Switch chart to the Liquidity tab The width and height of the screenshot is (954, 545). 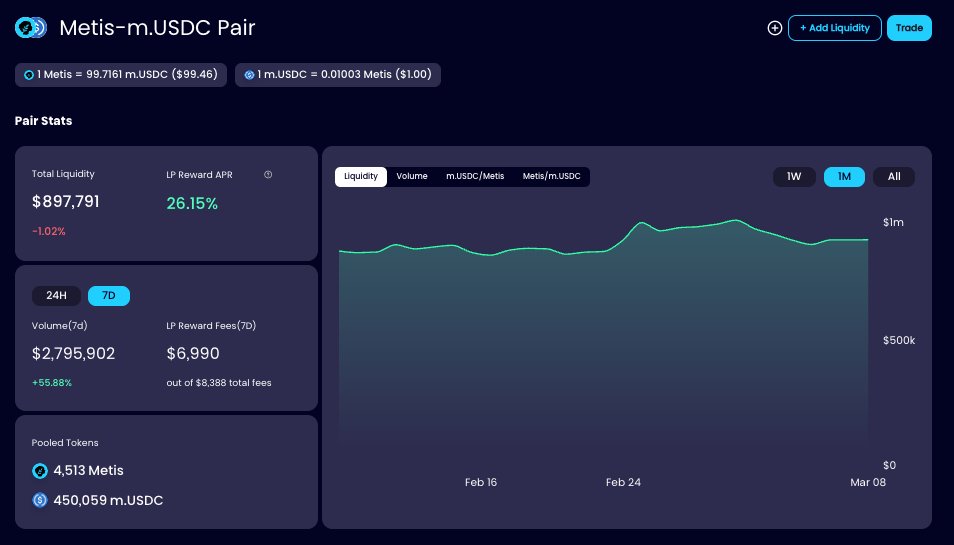tap(361, 176)
